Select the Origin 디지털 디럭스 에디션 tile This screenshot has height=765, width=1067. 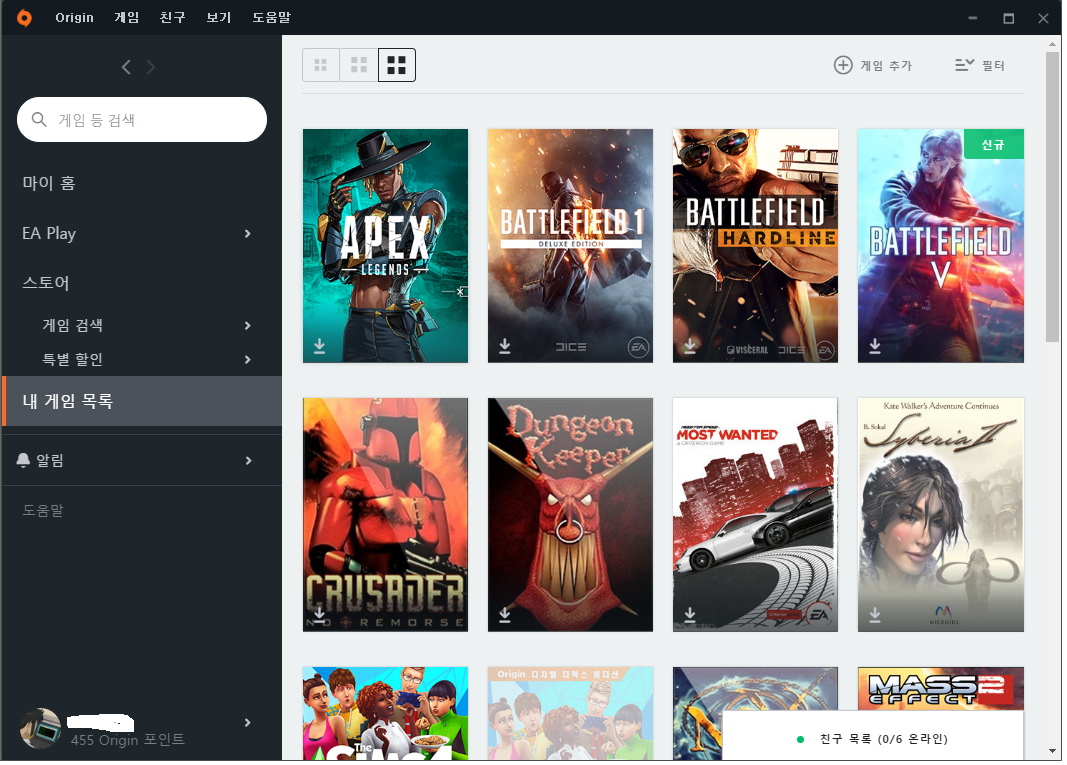point(570,713)
